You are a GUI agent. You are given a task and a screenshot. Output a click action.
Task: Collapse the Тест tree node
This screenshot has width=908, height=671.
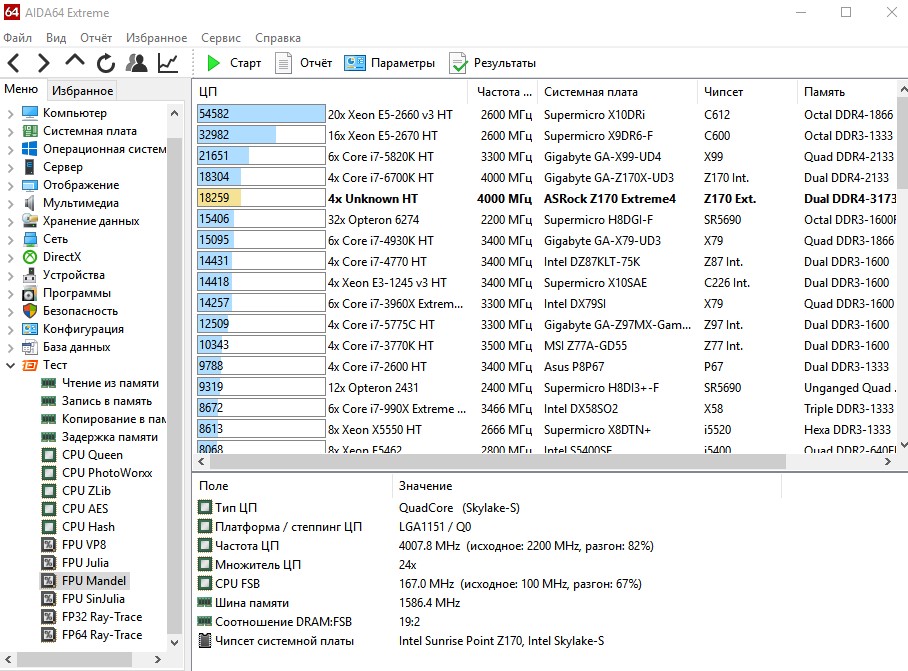[x=10, y=365]
